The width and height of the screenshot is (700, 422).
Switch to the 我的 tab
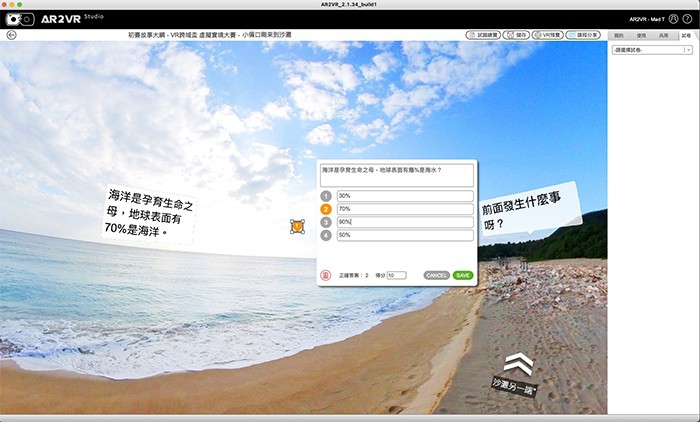point(619,35)
